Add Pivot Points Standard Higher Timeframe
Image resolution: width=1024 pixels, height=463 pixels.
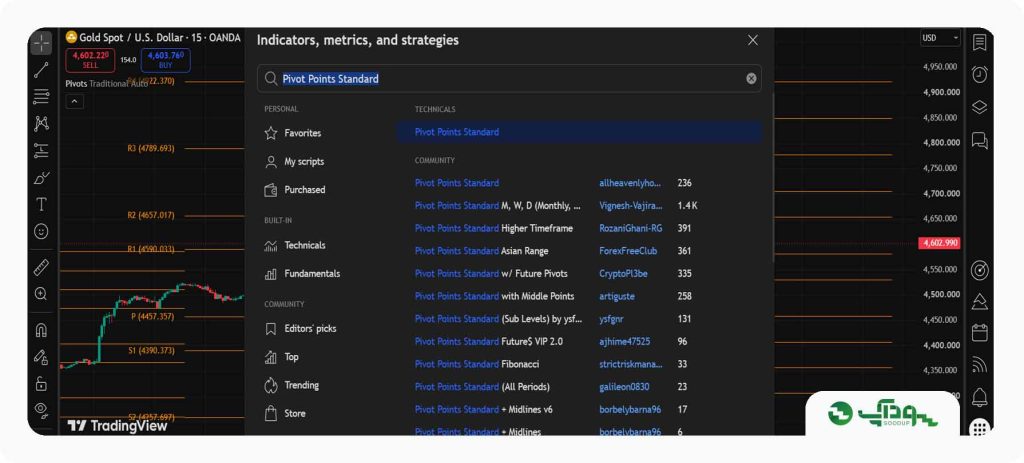pyautogui.click(x=579, y=229)
